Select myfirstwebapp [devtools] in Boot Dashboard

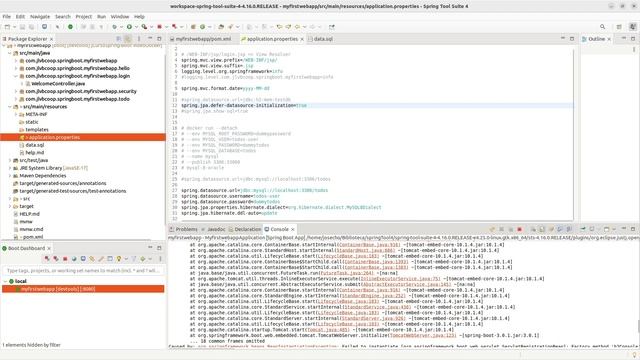point(83,289)
